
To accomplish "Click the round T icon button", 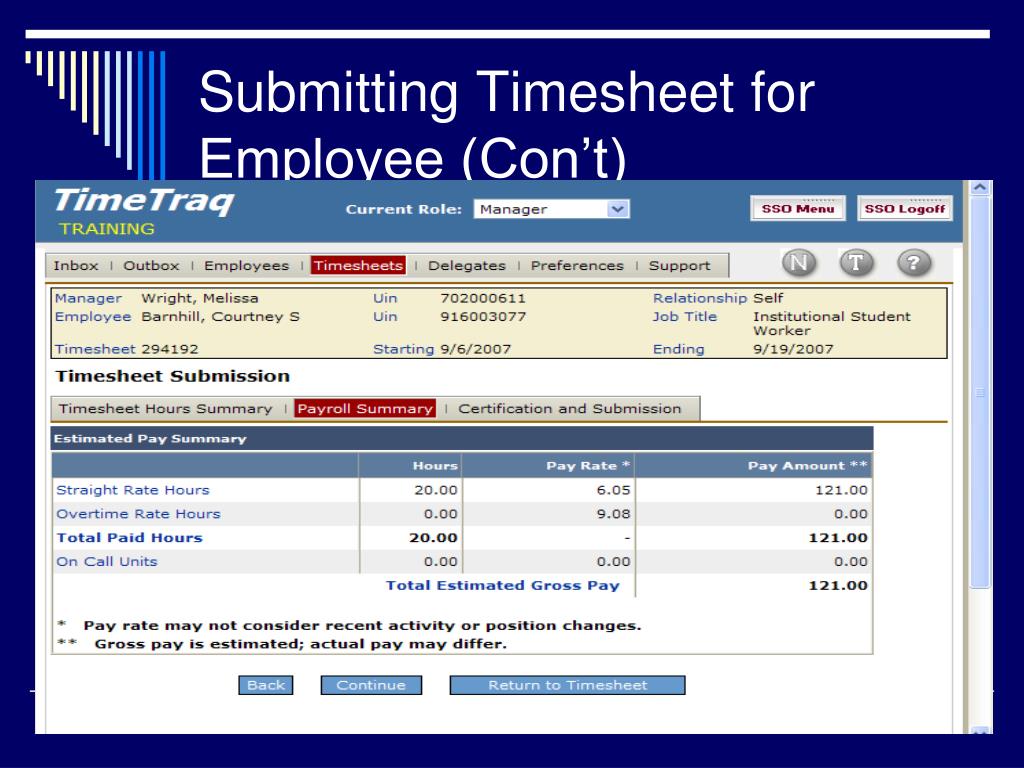I will click(x=856, y=263).
